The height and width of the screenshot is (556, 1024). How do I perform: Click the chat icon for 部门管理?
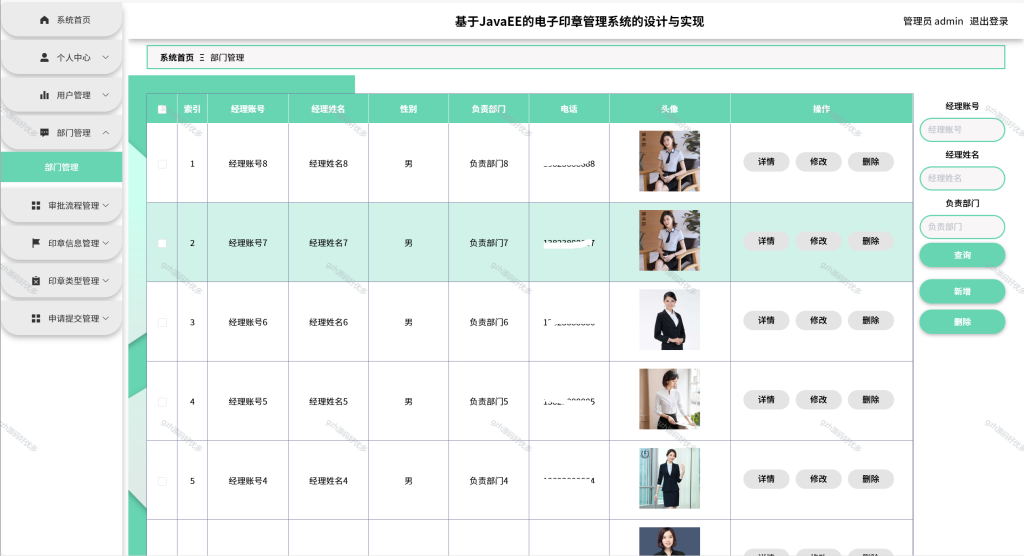click(44, 133)
